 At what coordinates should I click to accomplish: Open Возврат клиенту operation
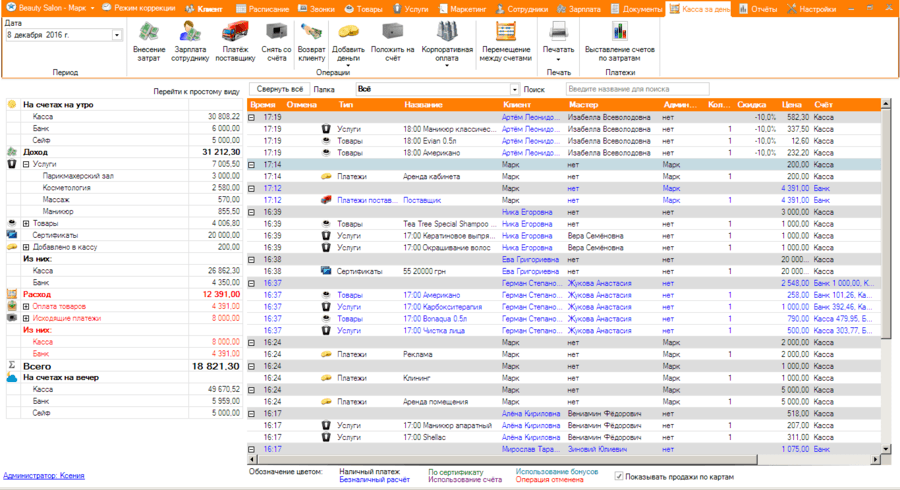[312, 42]
